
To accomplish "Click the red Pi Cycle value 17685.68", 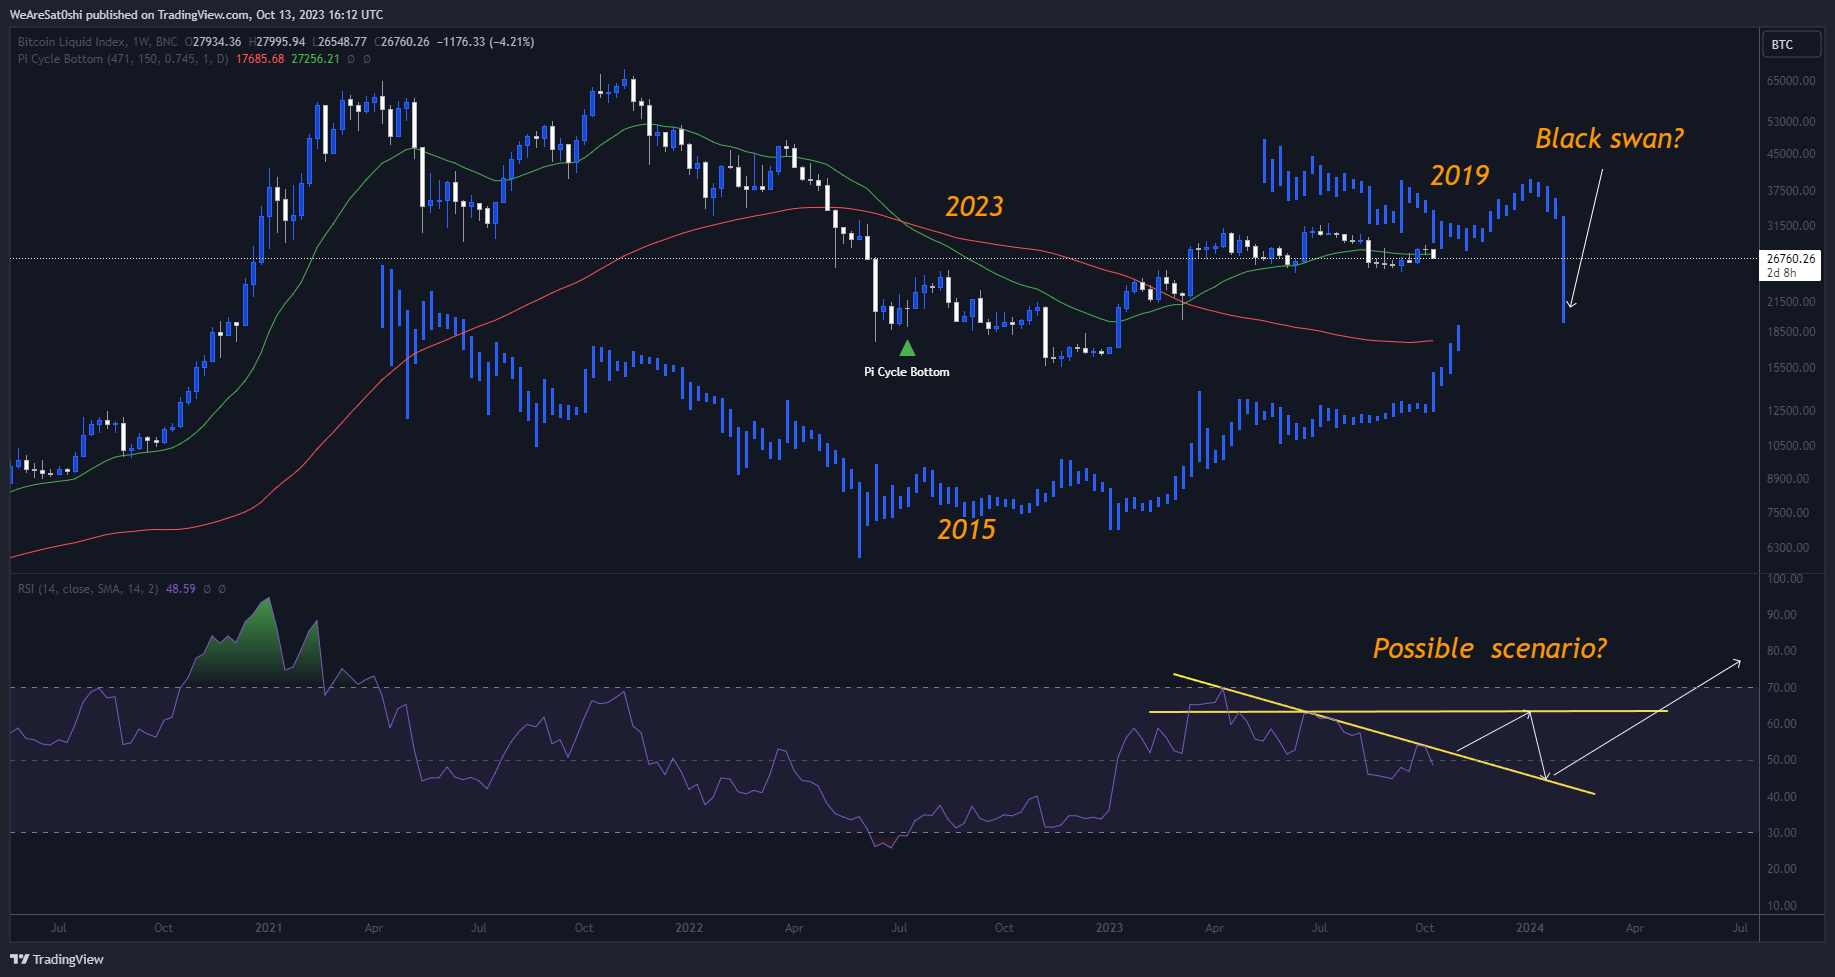I will coord(260,59).
